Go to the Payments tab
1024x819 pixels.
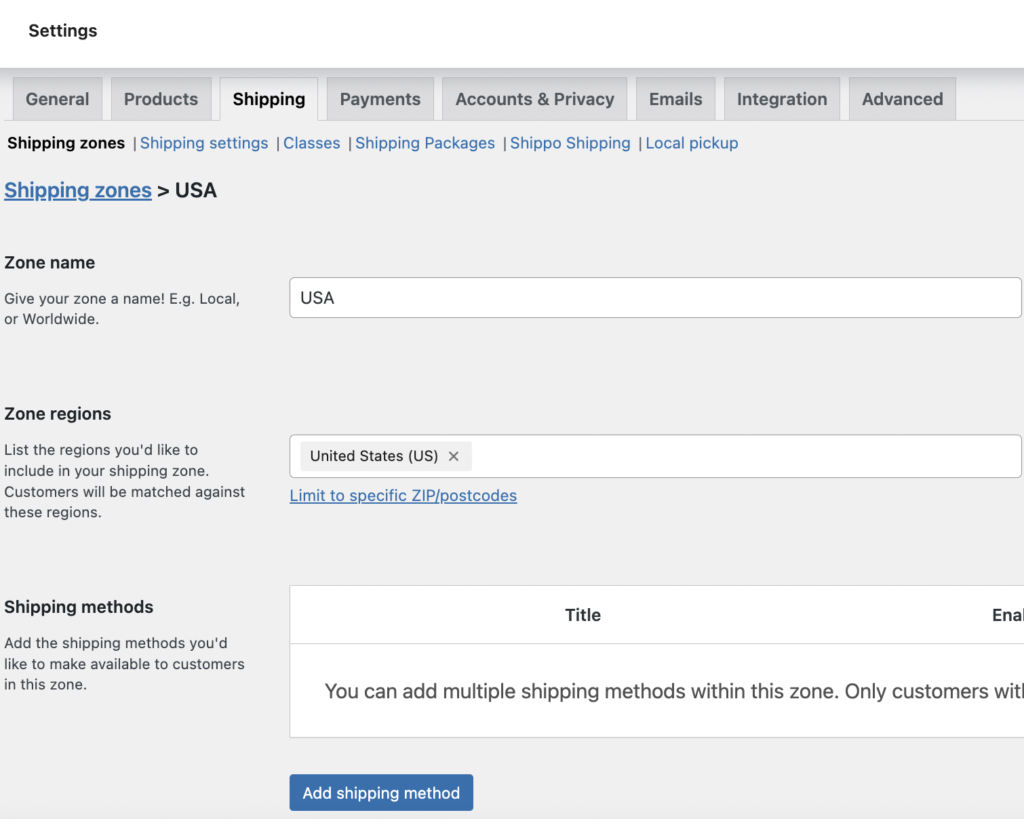(x=380, y=99)
